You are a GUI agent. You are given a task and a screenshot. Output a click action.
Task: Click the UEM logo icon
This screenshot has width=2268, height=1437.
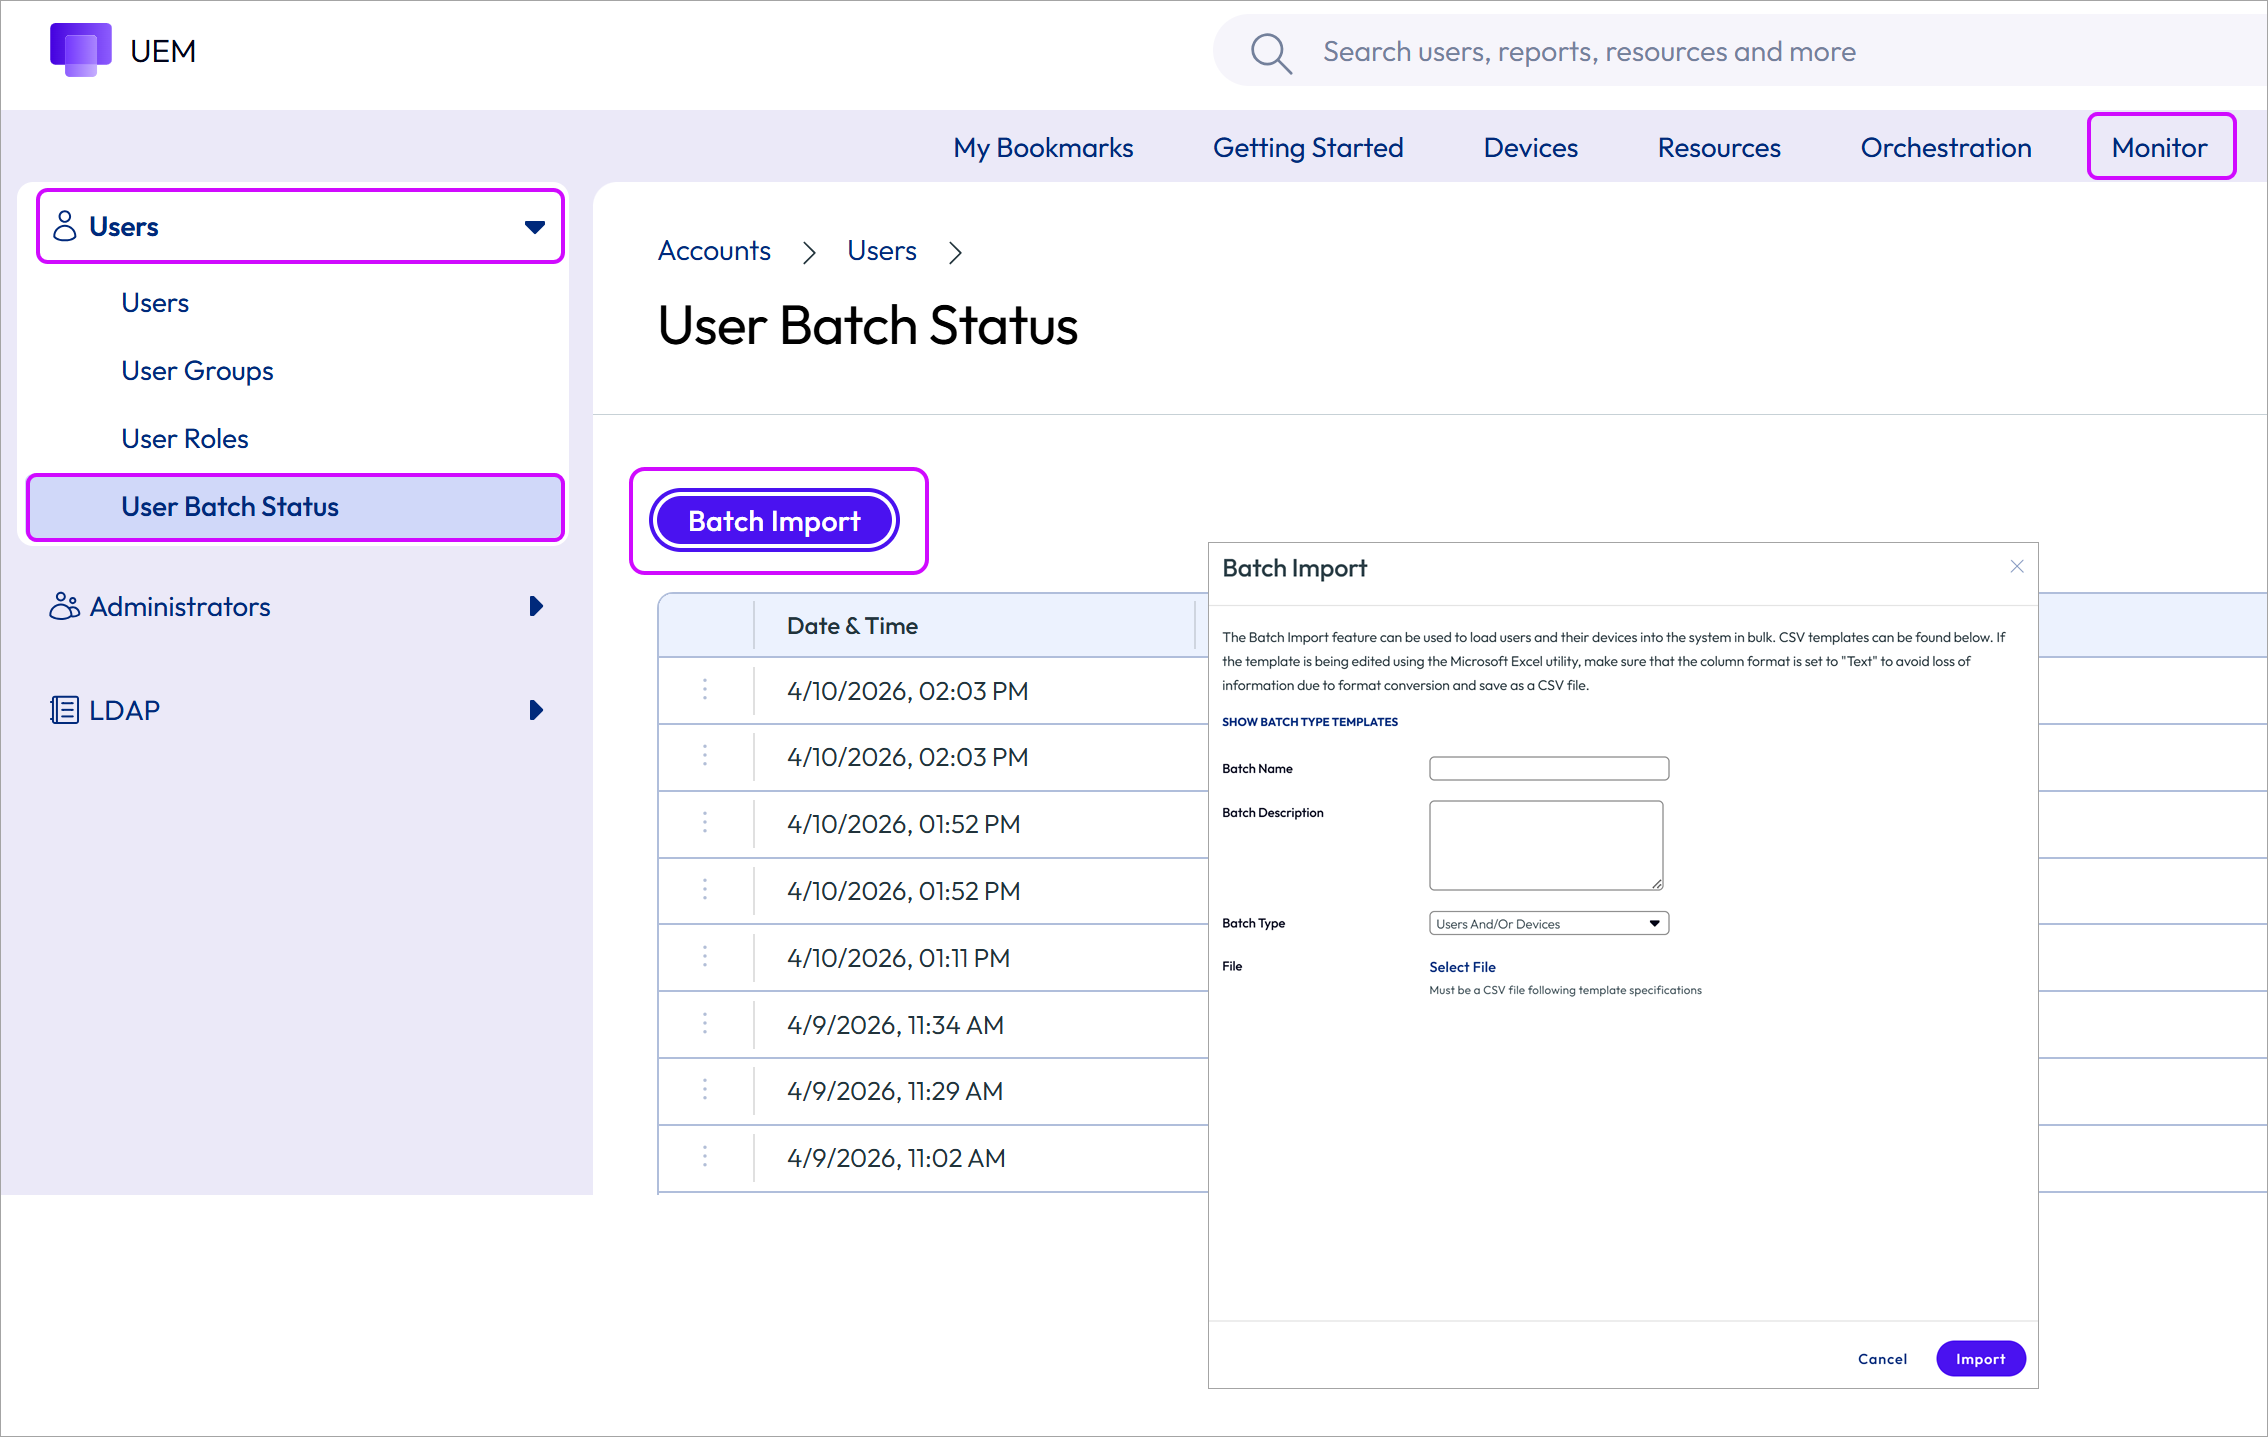pos(80,50)
